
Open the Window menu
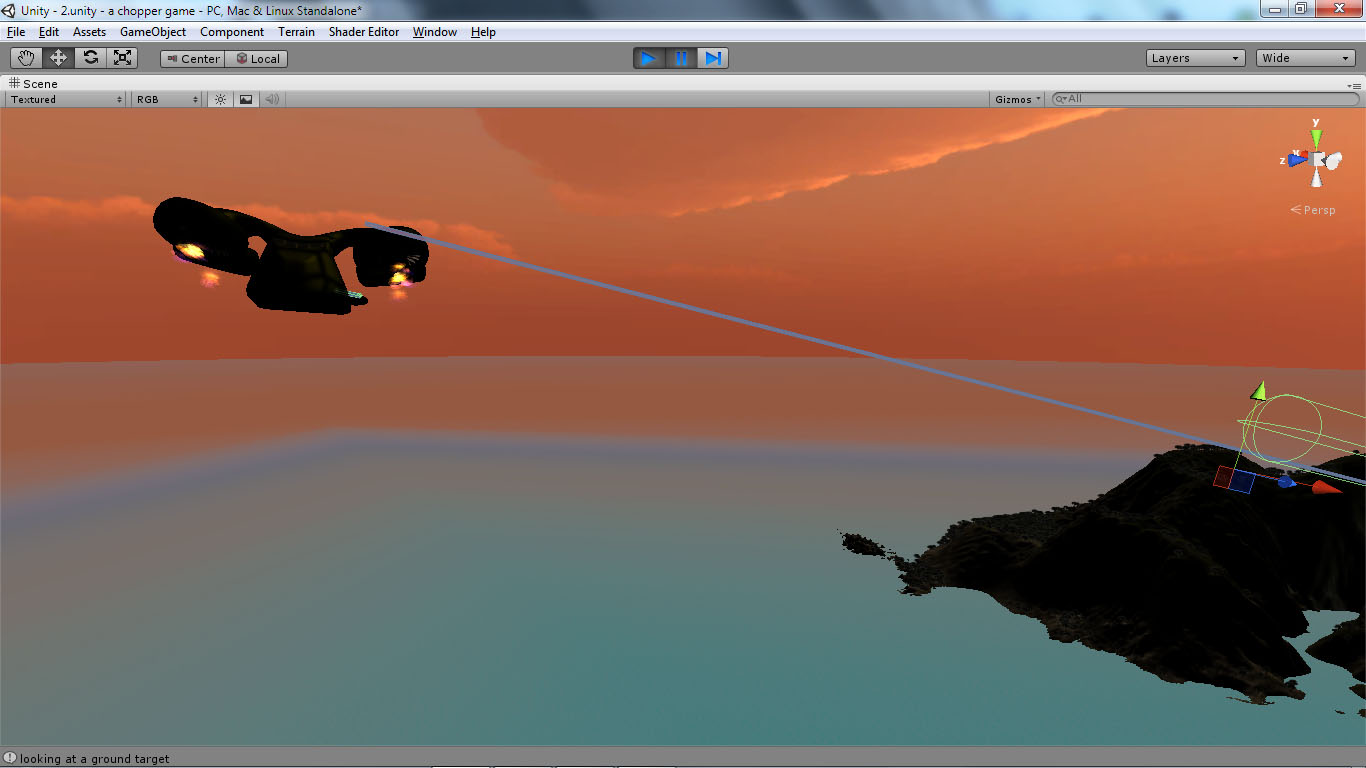point(435,32)
